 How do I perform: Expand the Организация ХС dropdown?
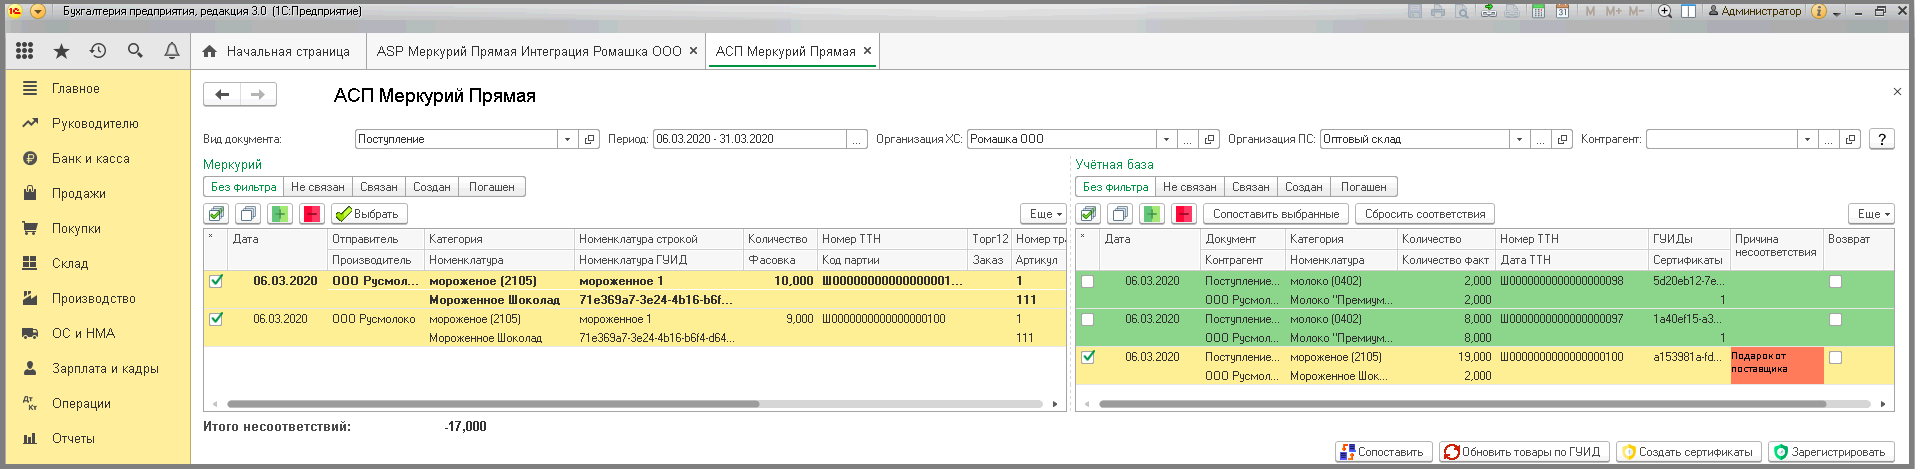point(1166,139)
